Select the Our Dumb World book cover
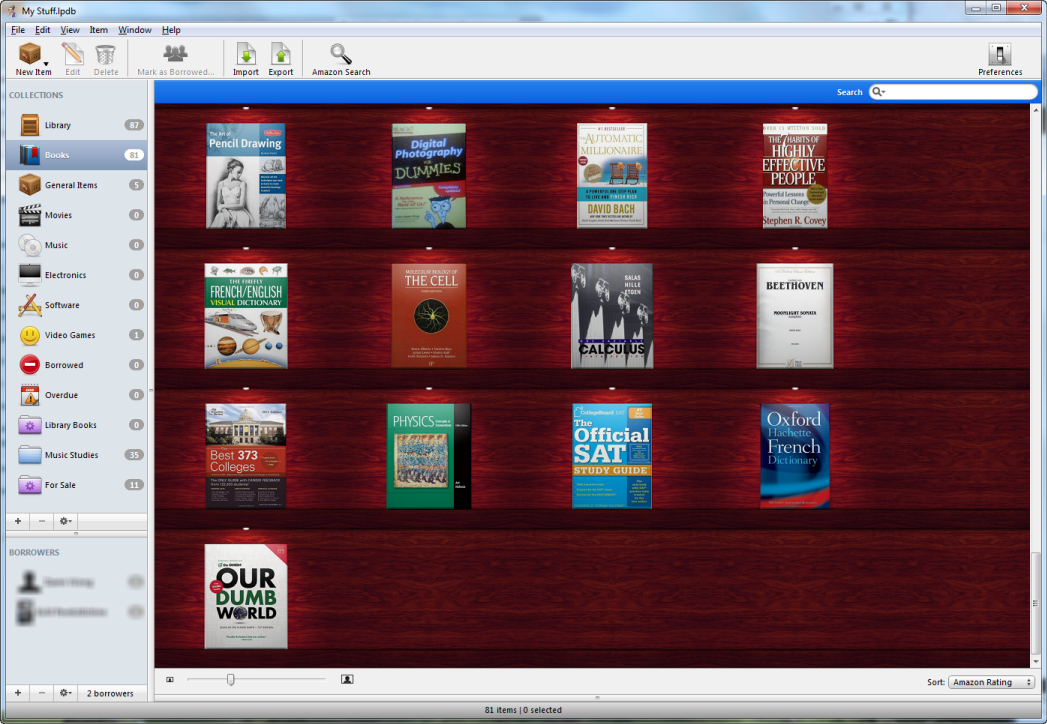This screenshot has width=1047, height=724. 246,596
